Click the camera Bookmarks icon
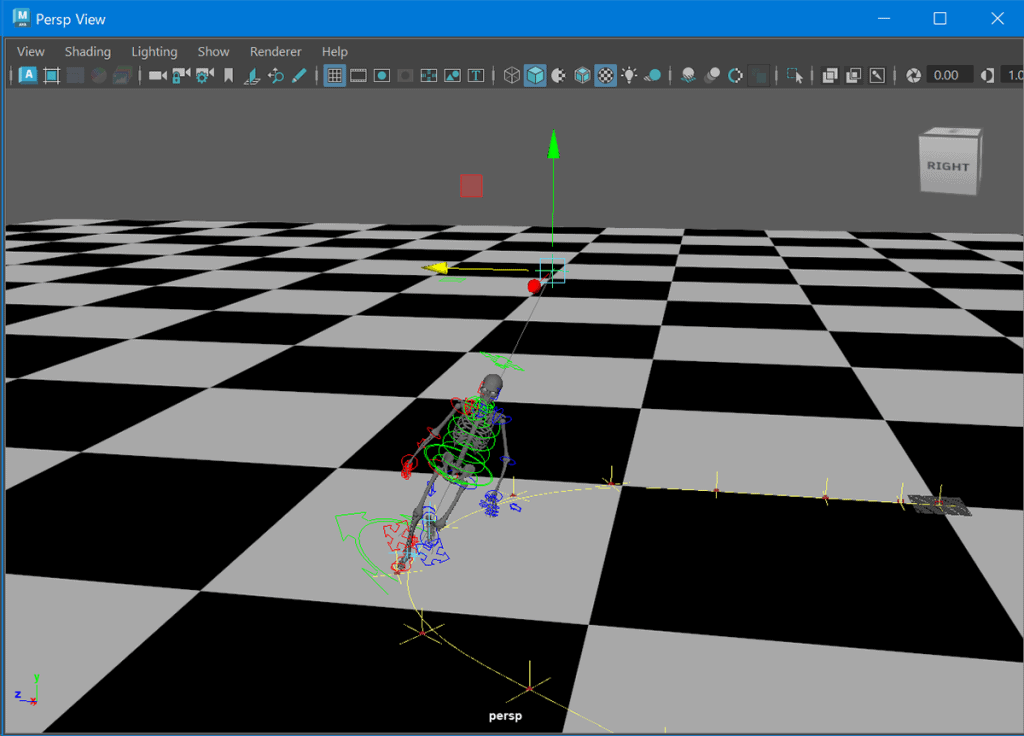The width and height of the screenshot is (1024, 736). point(229,75)
